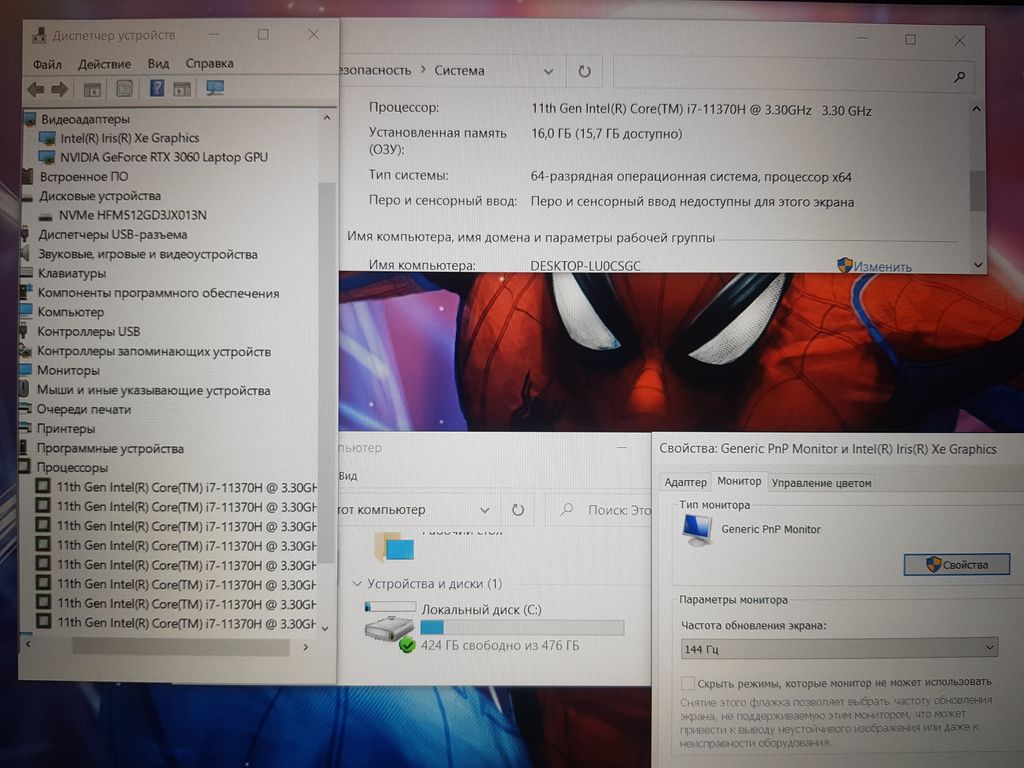Open address history dropdown in System window
The image size is (1024, 768).
pos(549,71)
